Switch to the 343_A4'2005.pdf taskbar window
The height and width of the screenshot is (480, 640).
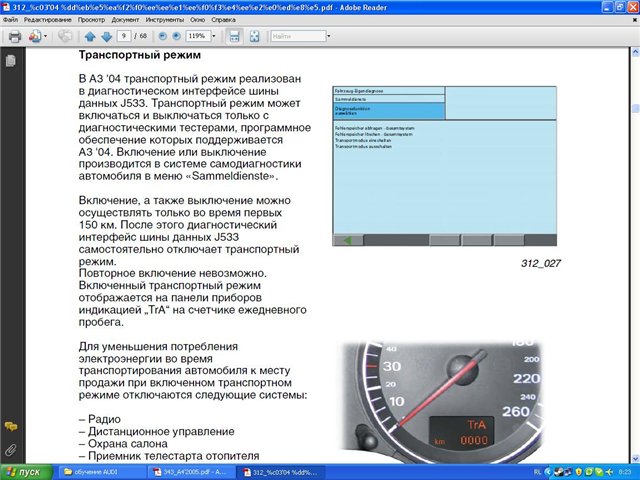[190, 472]
